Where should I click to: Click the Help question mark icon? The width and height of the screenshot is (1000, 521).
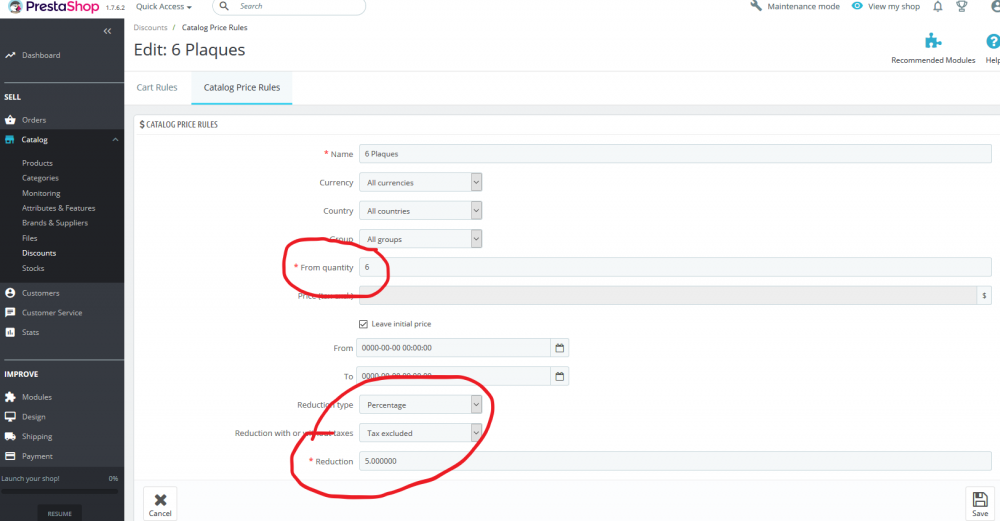pos(992,41)
